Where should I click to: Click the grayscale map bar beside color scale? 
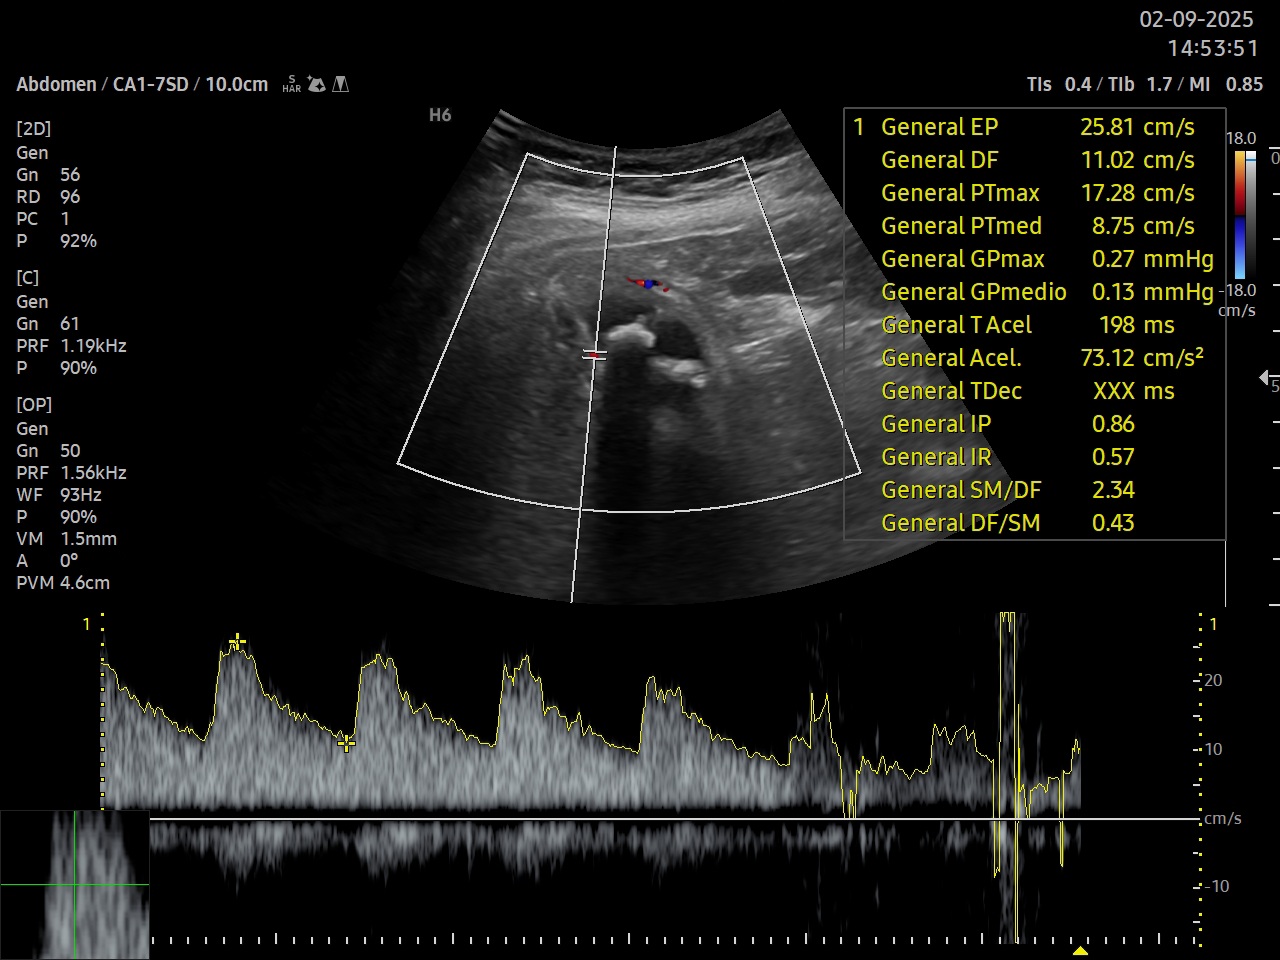[x=1251, y=215]
